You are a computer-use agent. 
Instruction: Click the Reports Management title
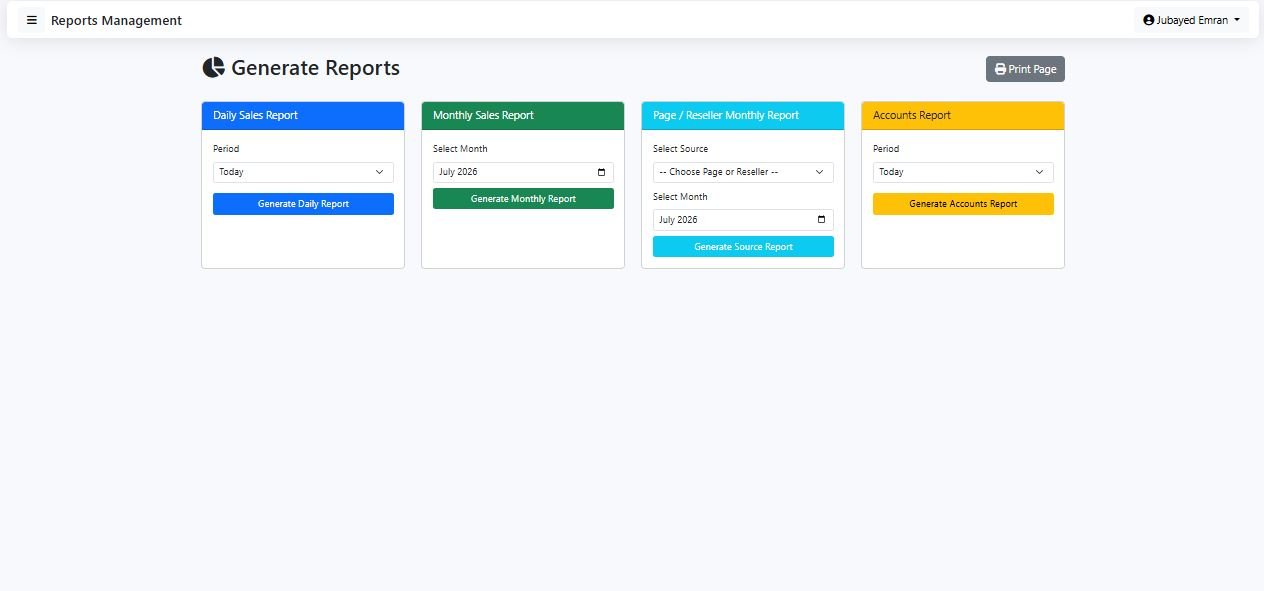(x=116, y=20)
